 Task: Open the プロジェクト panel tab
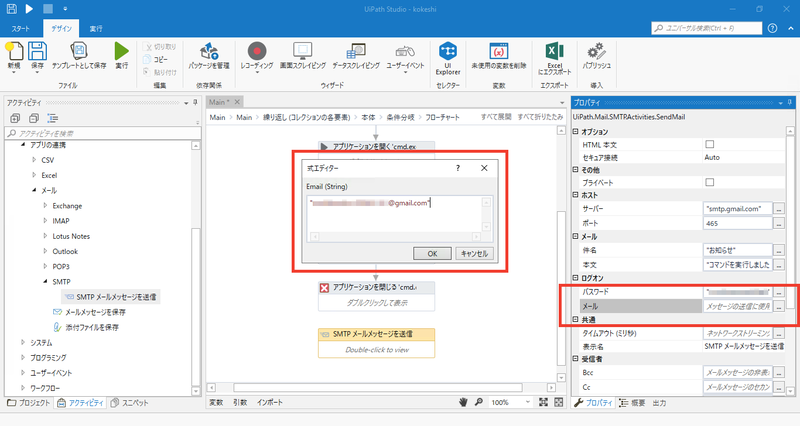[x=29, y=403]
